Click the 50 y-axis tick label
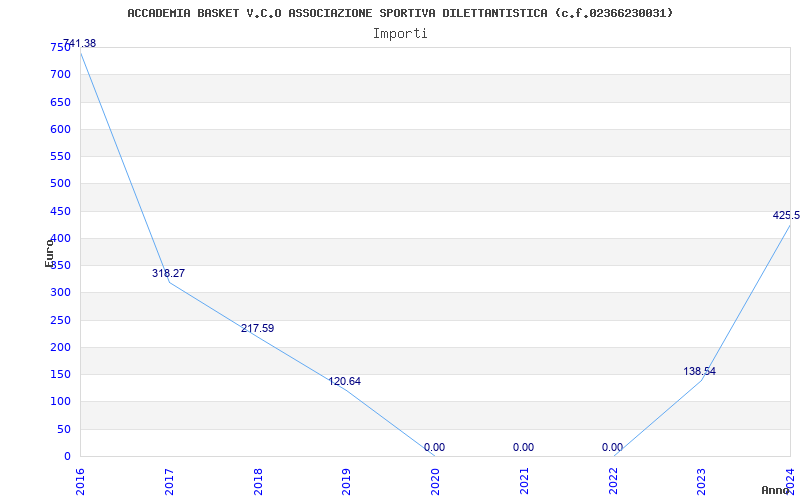Viewport: 800px width, 500px height. 63,430
